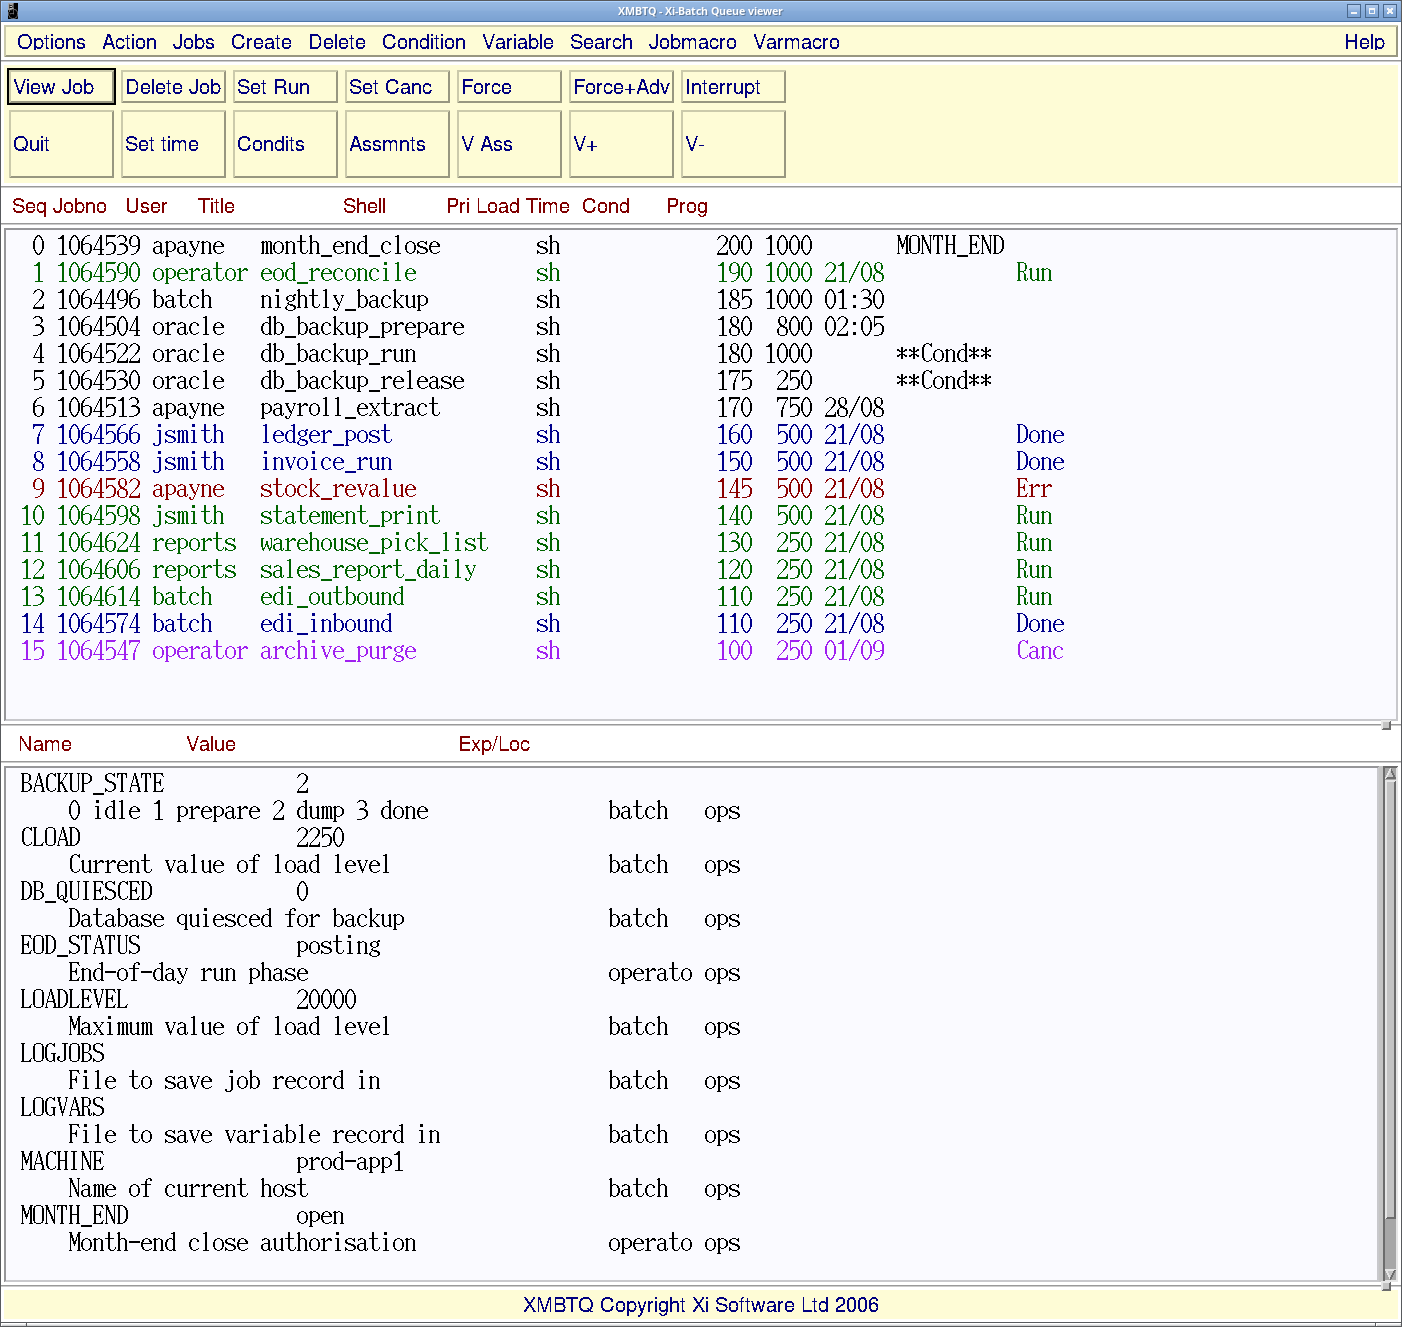Viewport: 1402px width, 1327px height.
Task: Click the V- button
Action: coord(733,144)
